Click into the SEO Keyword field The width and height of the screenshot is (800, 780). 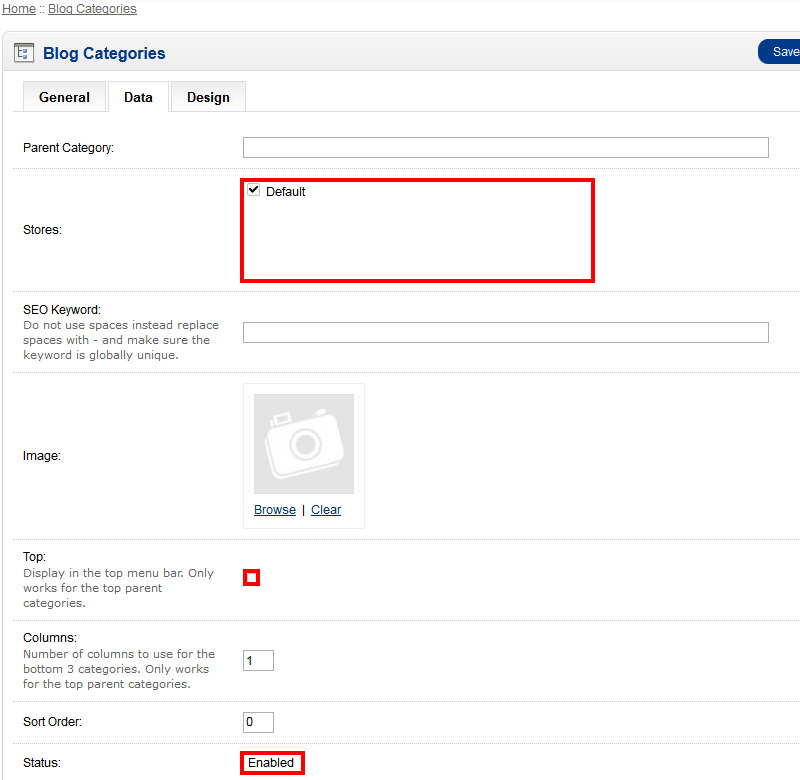505,333
